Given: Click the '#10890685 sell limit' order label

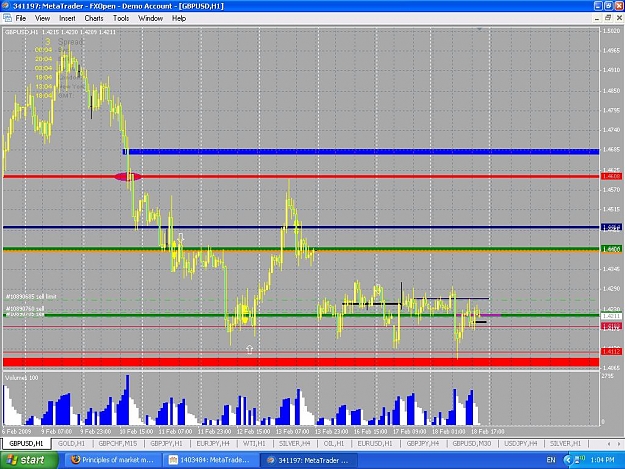Looking at the screenshot, I should coord(31,297).
